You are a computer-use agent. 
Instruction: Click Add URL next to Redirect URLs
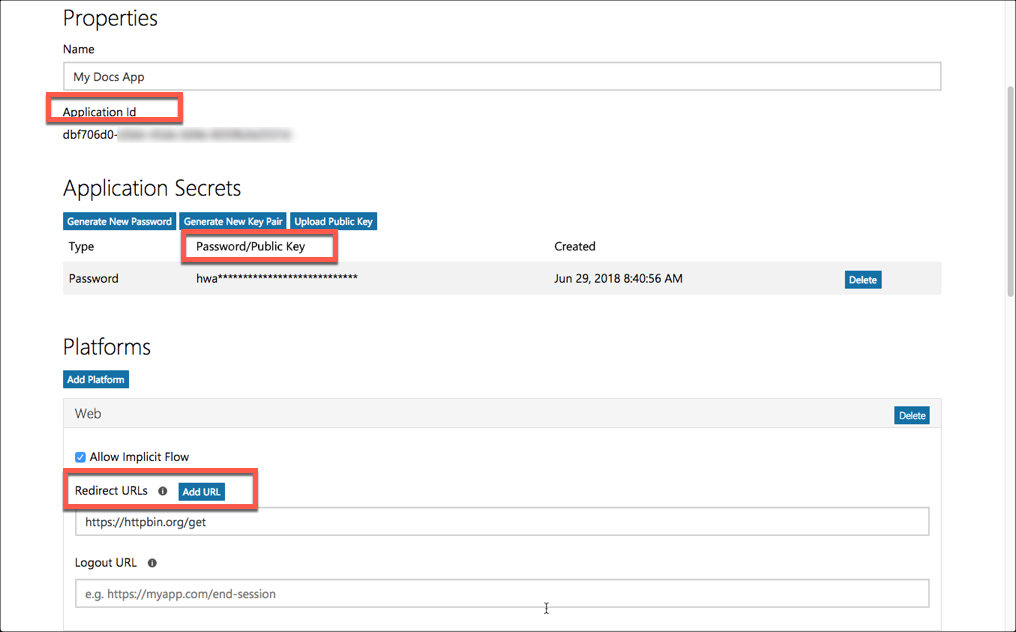(201, 491)
